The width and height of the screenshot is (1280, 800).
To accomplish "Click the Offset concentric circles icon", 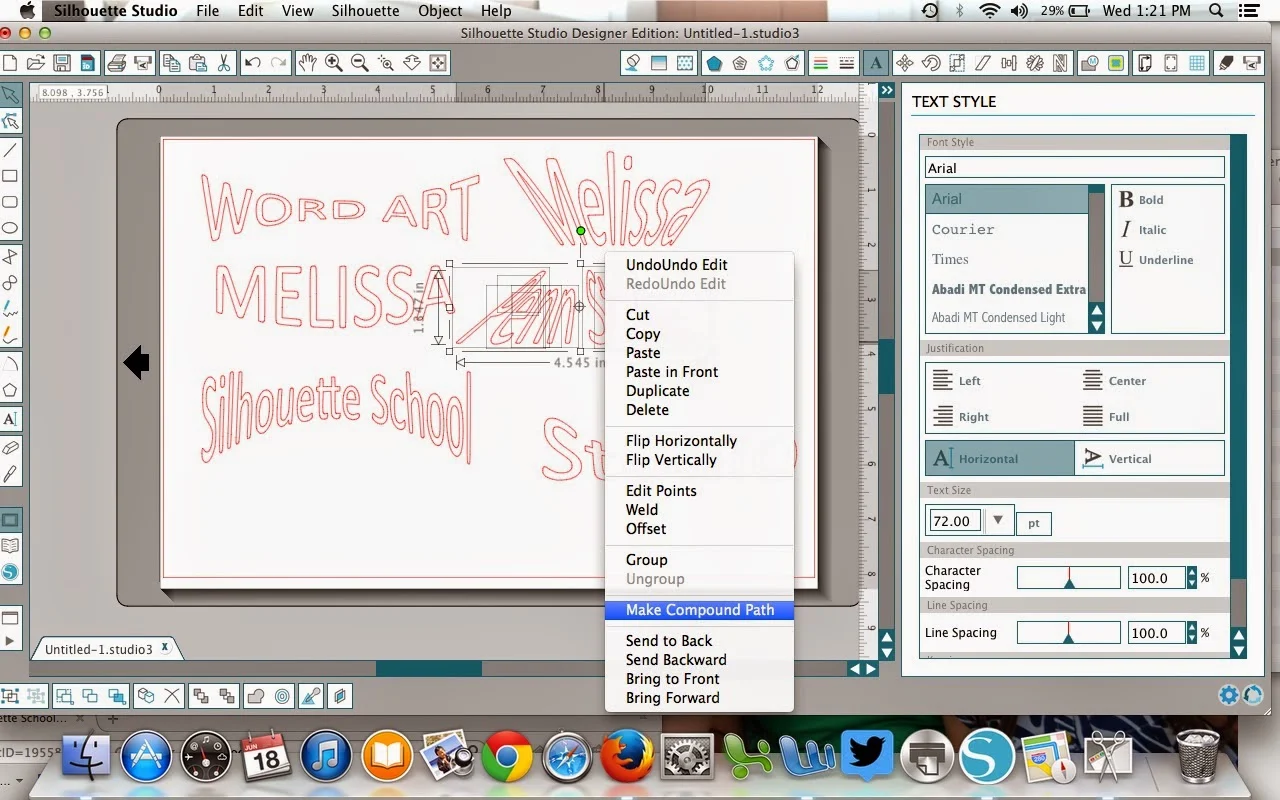I will pos(283,696).
